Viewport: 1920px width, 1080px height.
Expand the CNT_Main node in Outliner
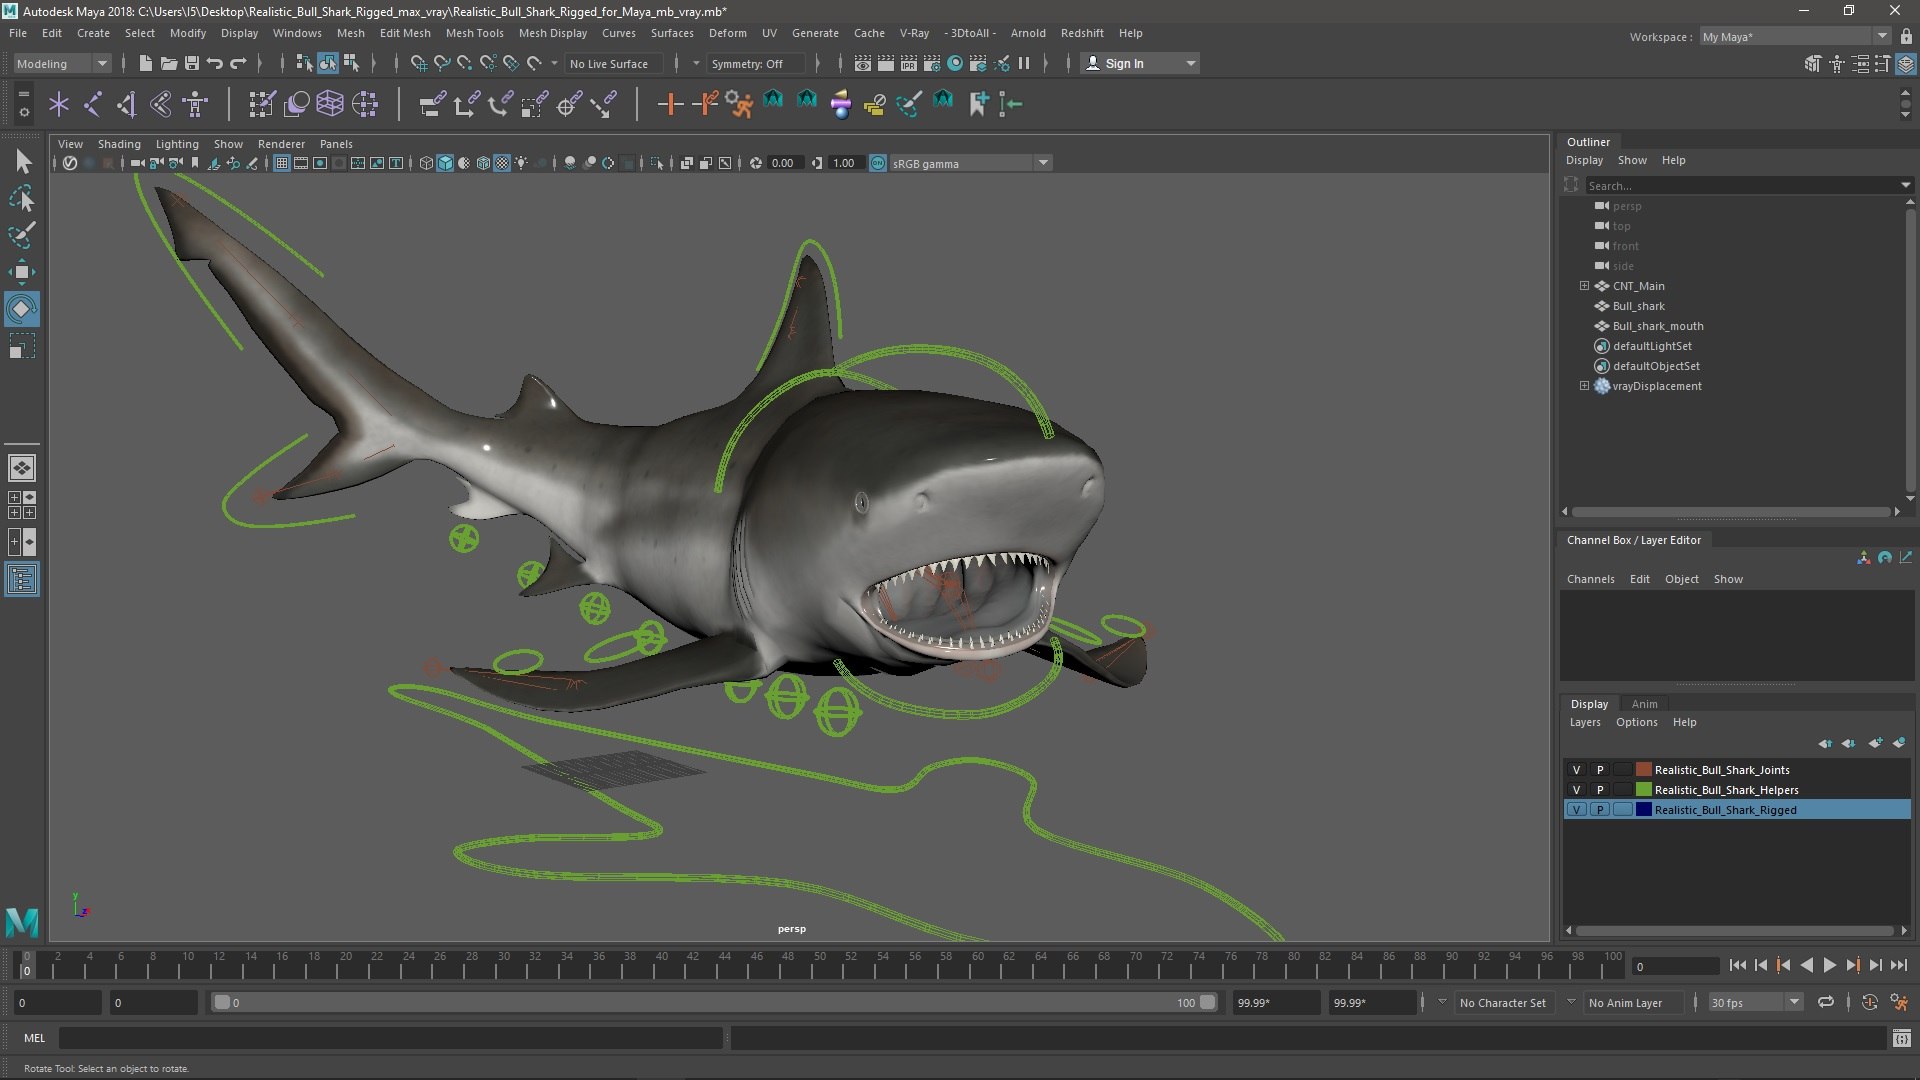[x=1584, y=286]
